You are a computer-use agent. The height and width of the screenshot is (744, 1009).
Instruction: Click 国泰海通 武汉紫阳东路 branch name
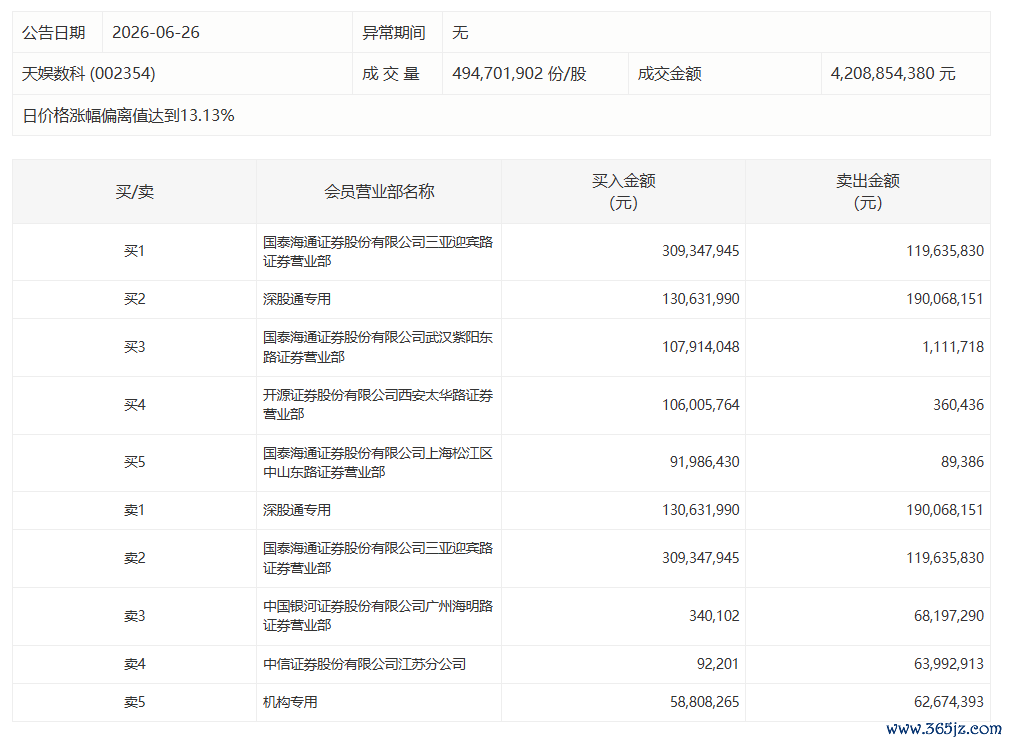coord(378,347)
